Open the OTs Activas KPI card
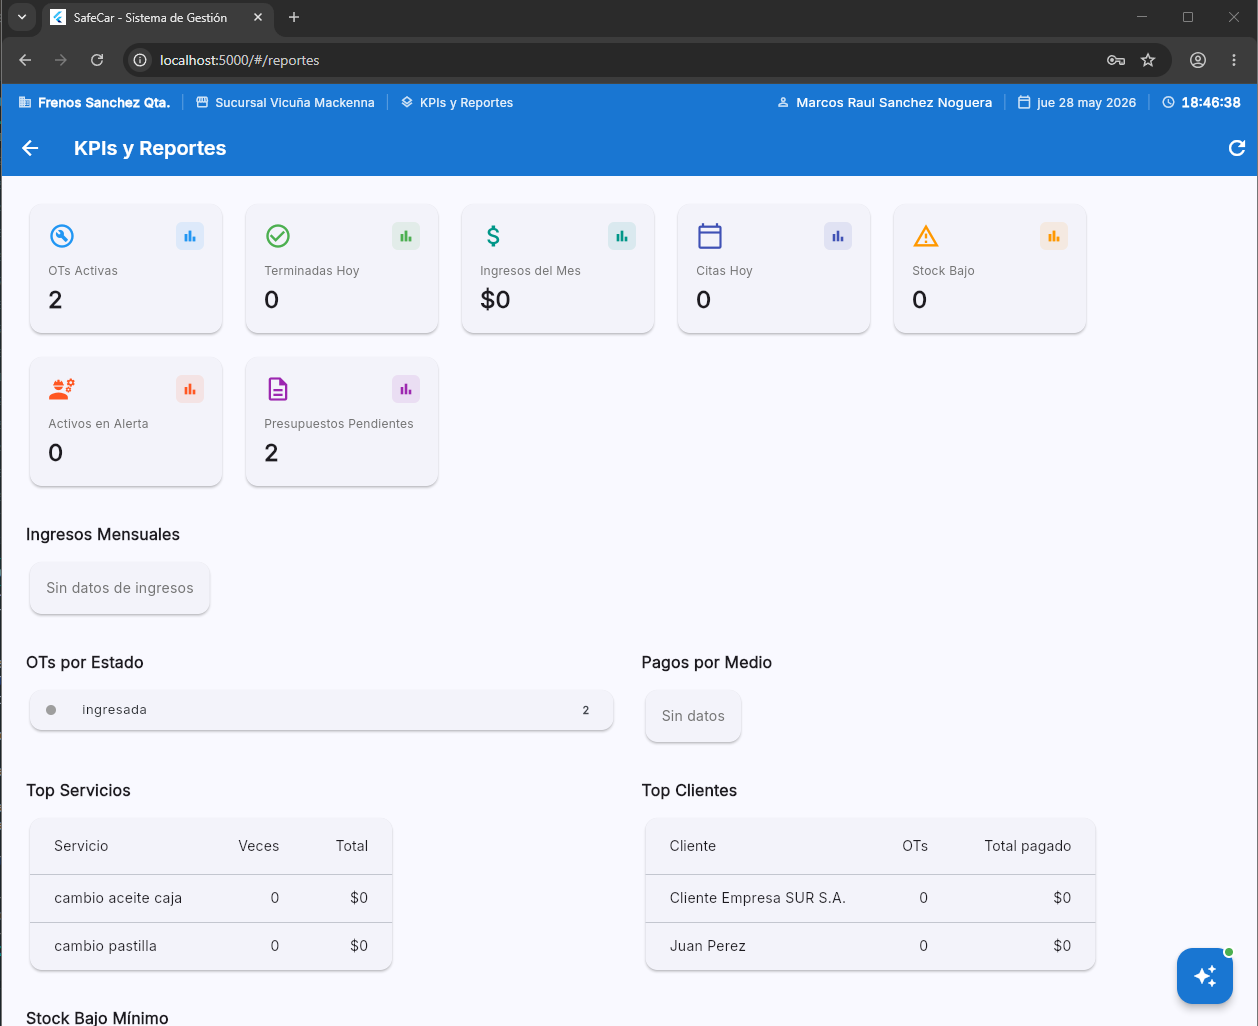The height and width of the screenshot is (1026, 1258). coord(126,269)
